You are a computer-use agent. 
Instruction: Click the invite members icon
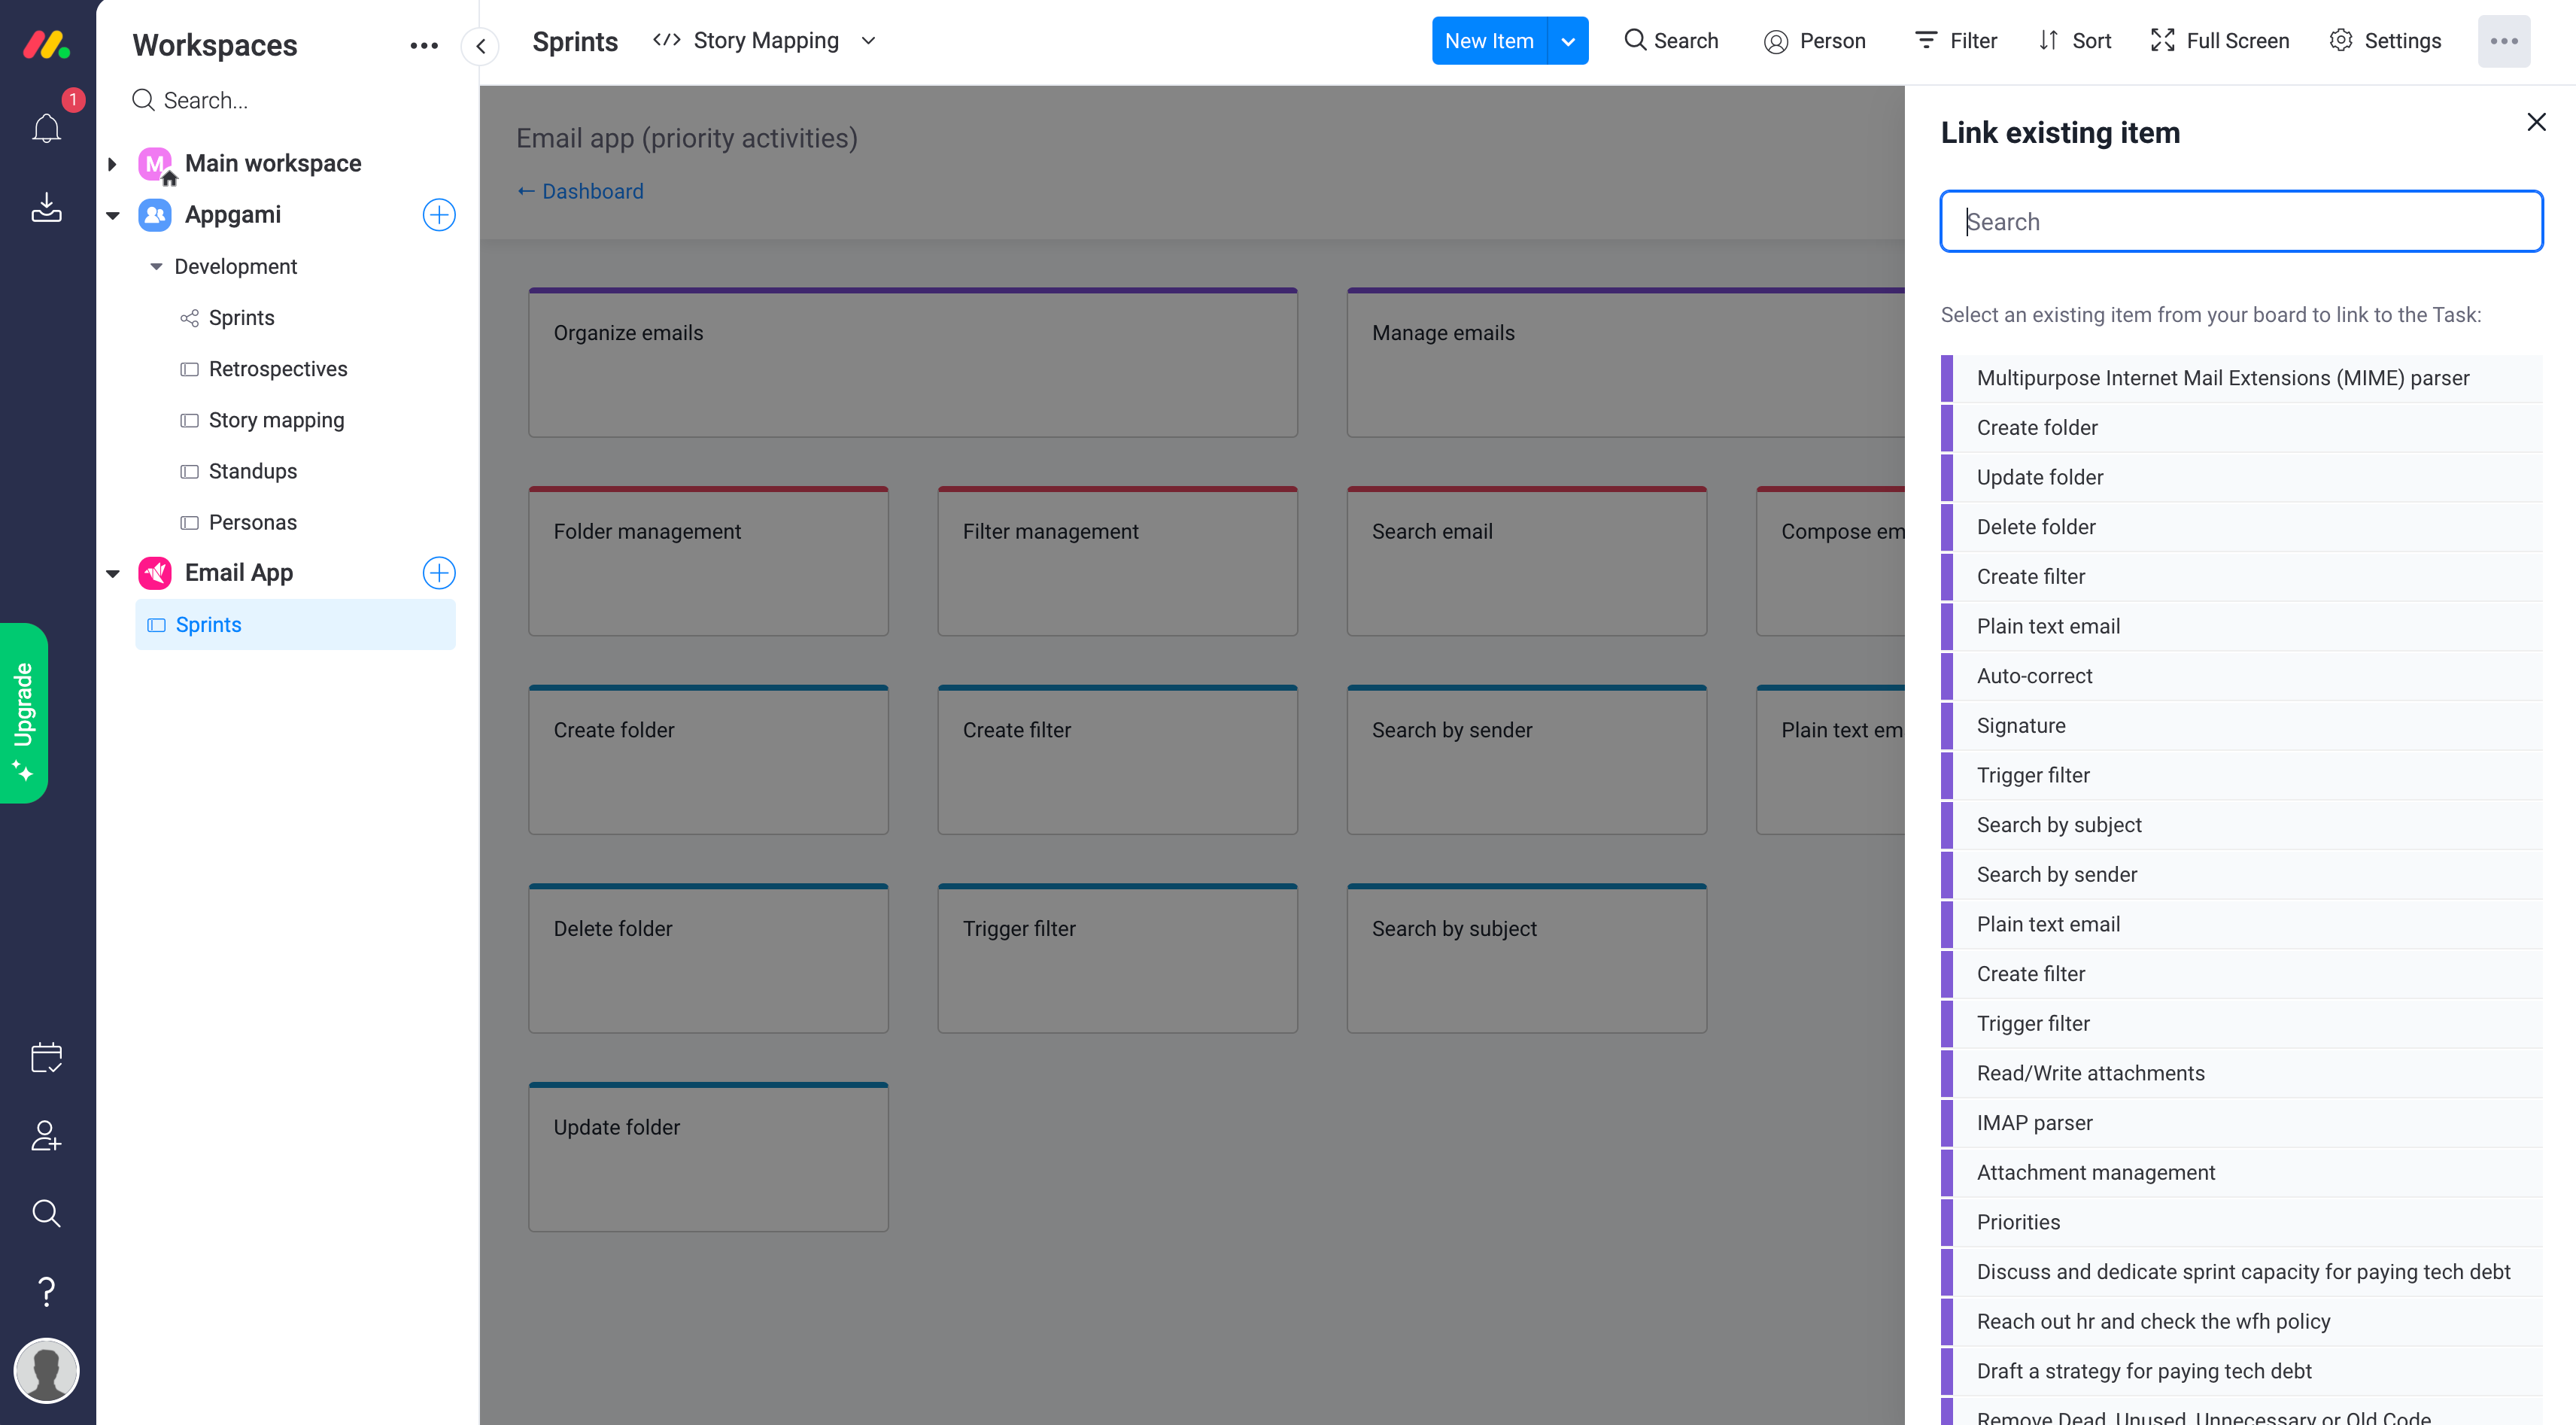[46, 1135]
